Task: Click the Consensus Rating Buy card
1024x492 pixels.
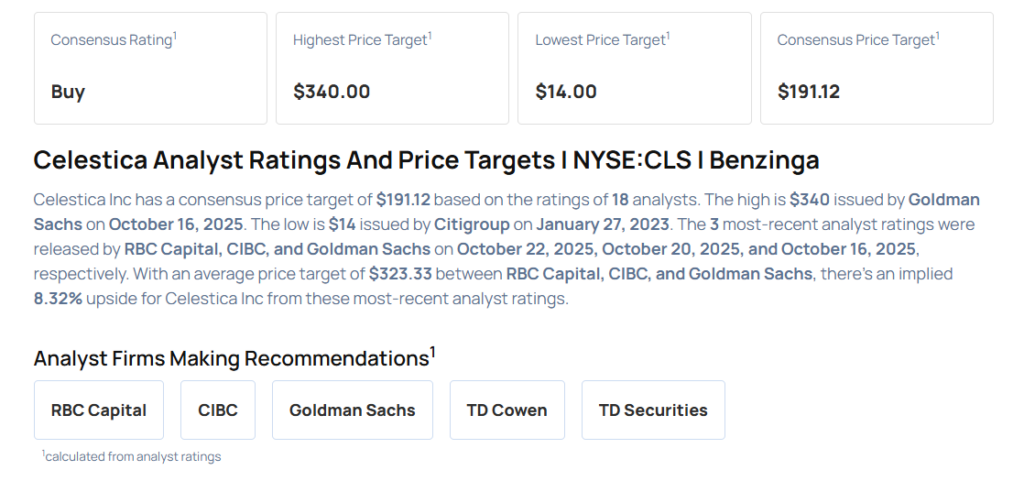Action: 150,68
